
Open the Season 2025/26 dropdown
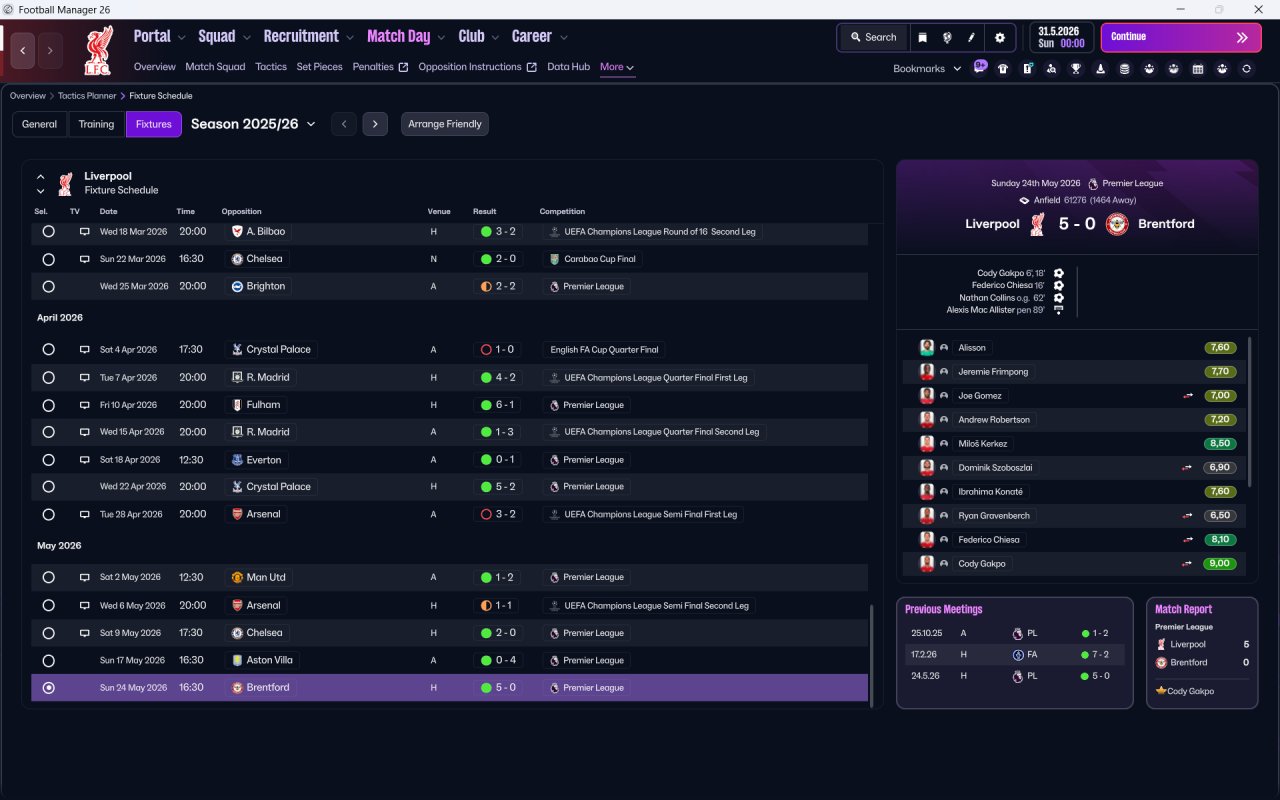point(253,124)
